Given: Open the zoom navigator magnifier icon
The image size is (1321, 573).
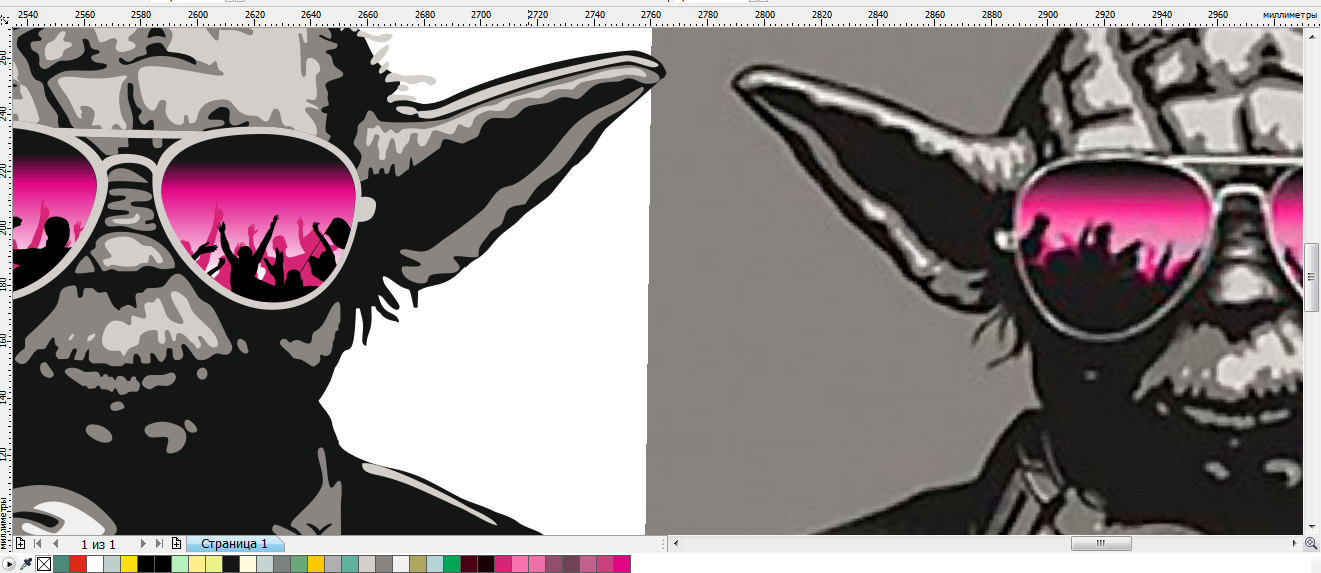Looking at the screenshot, I should click(1311, 544).
